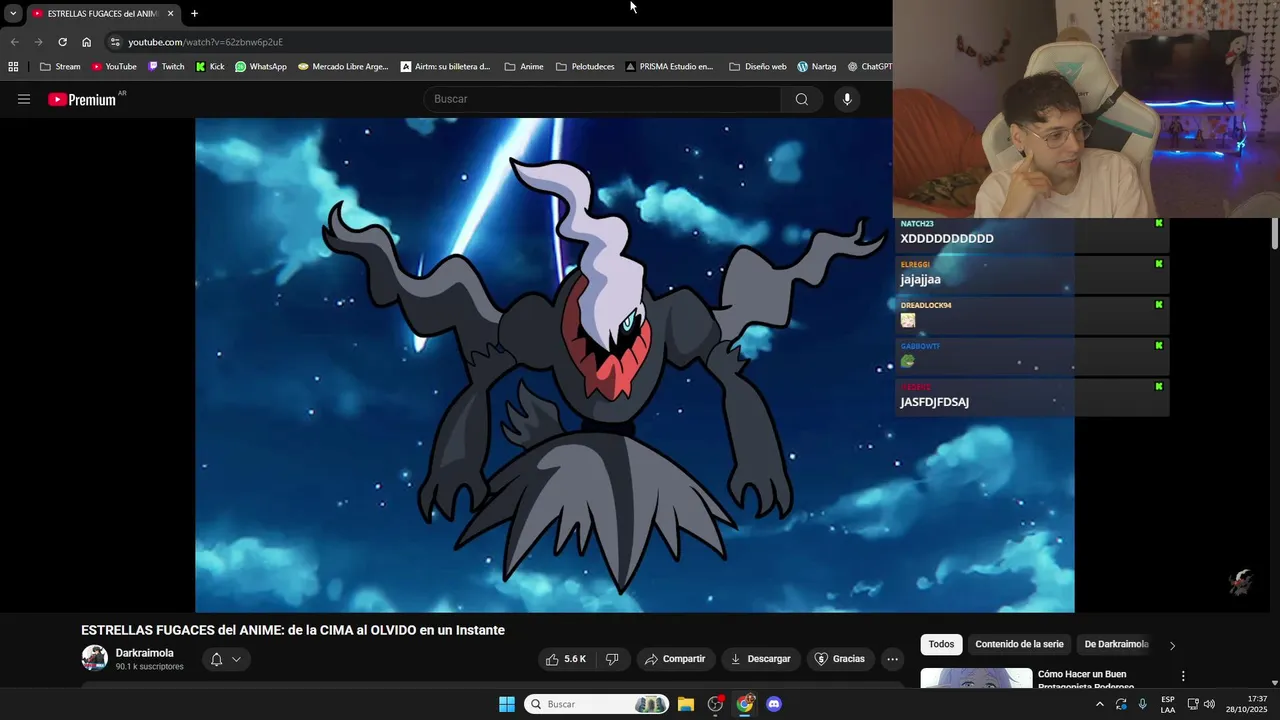Open Airtm billetera bookmark
The width and height of the screenshot is (1280, 720).
446,67
